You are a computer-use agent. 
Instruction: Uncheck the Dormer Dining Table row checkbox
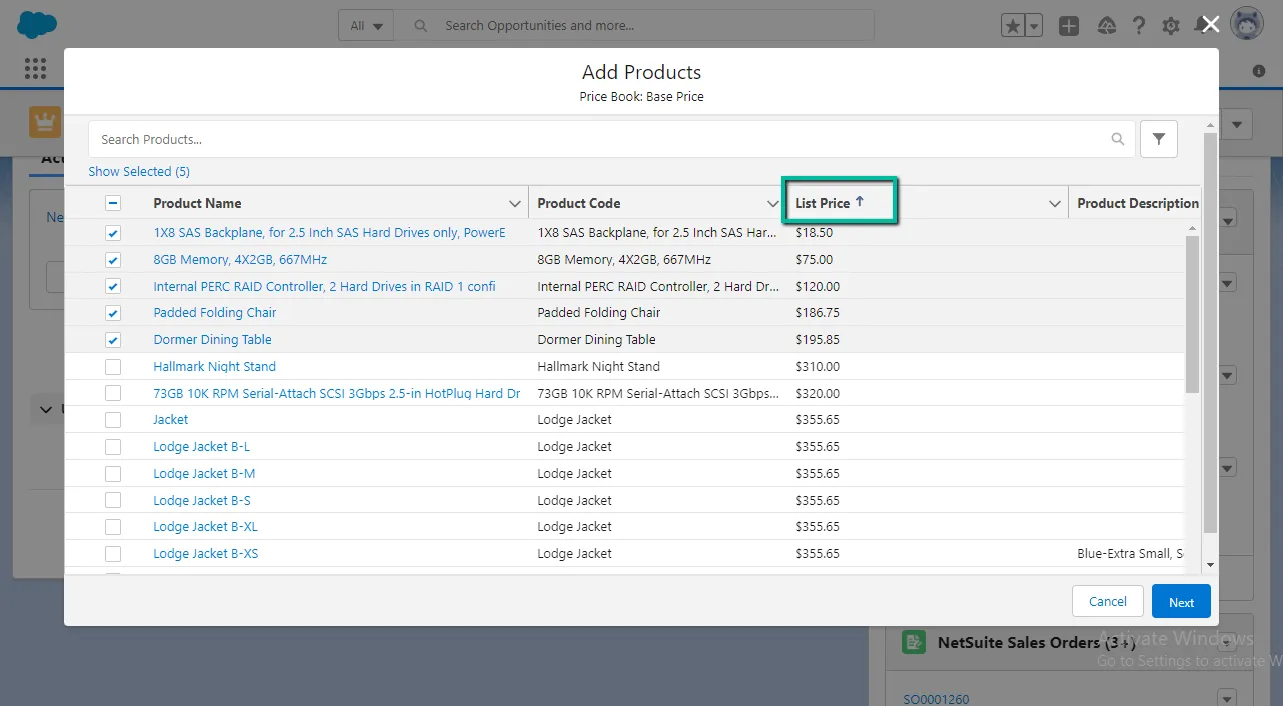(x=113, y=340)
